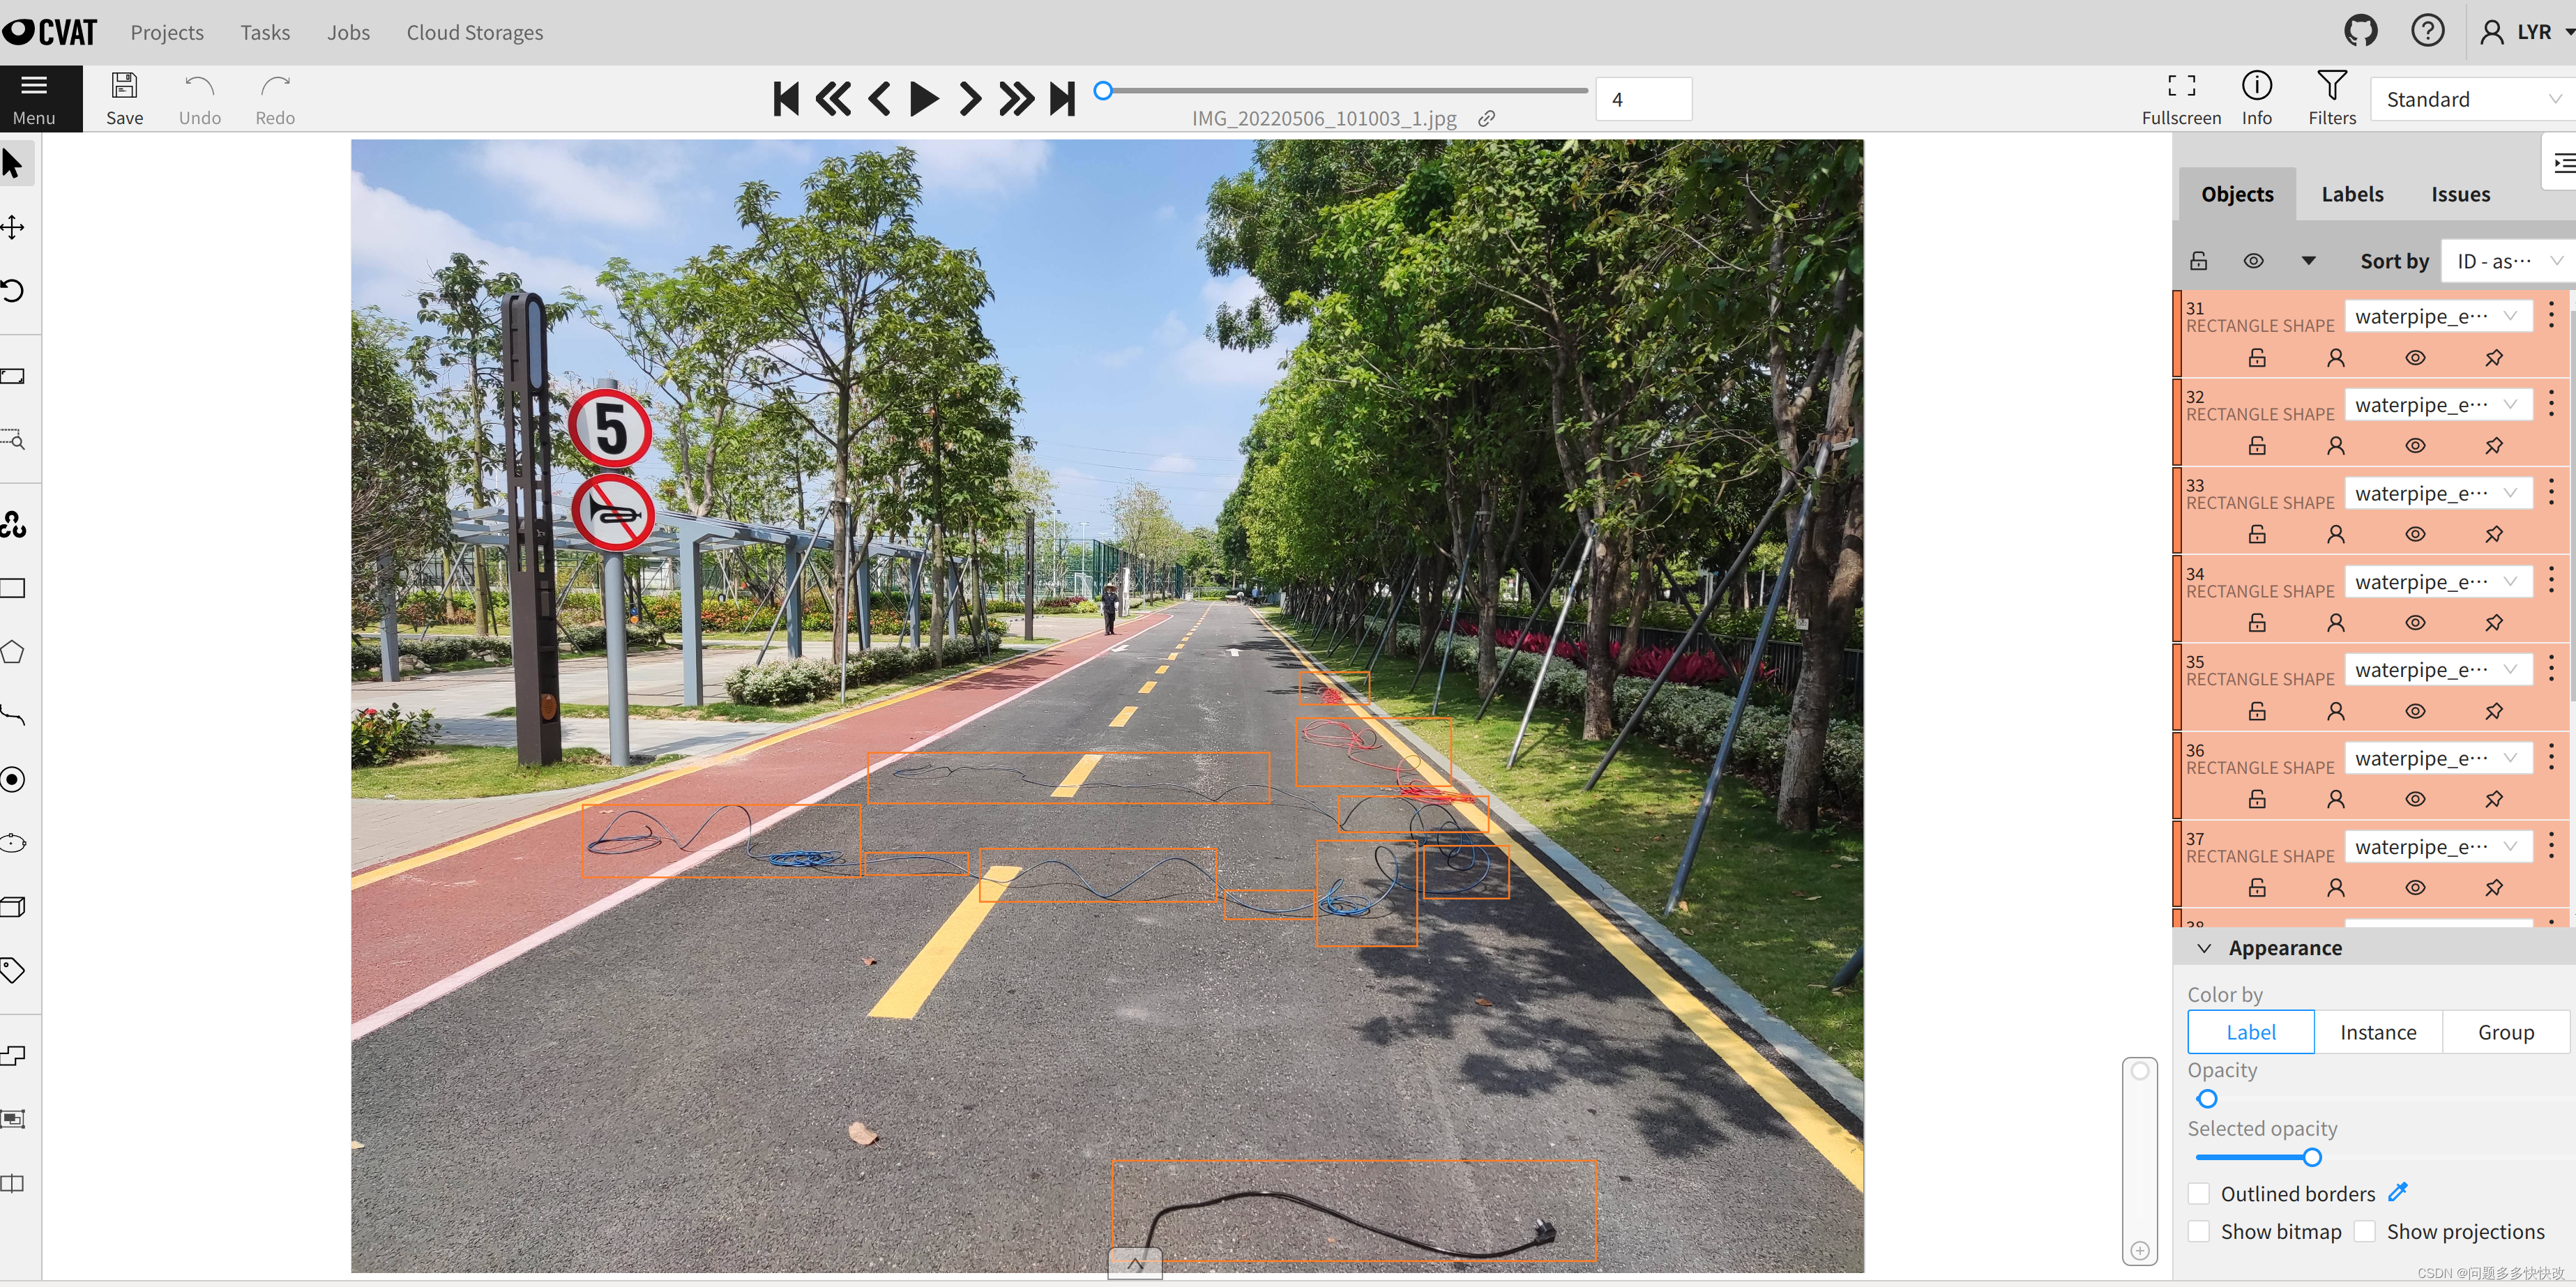Go to Jobs page
Screen dimensions: 2576x1287
(348, 32)
